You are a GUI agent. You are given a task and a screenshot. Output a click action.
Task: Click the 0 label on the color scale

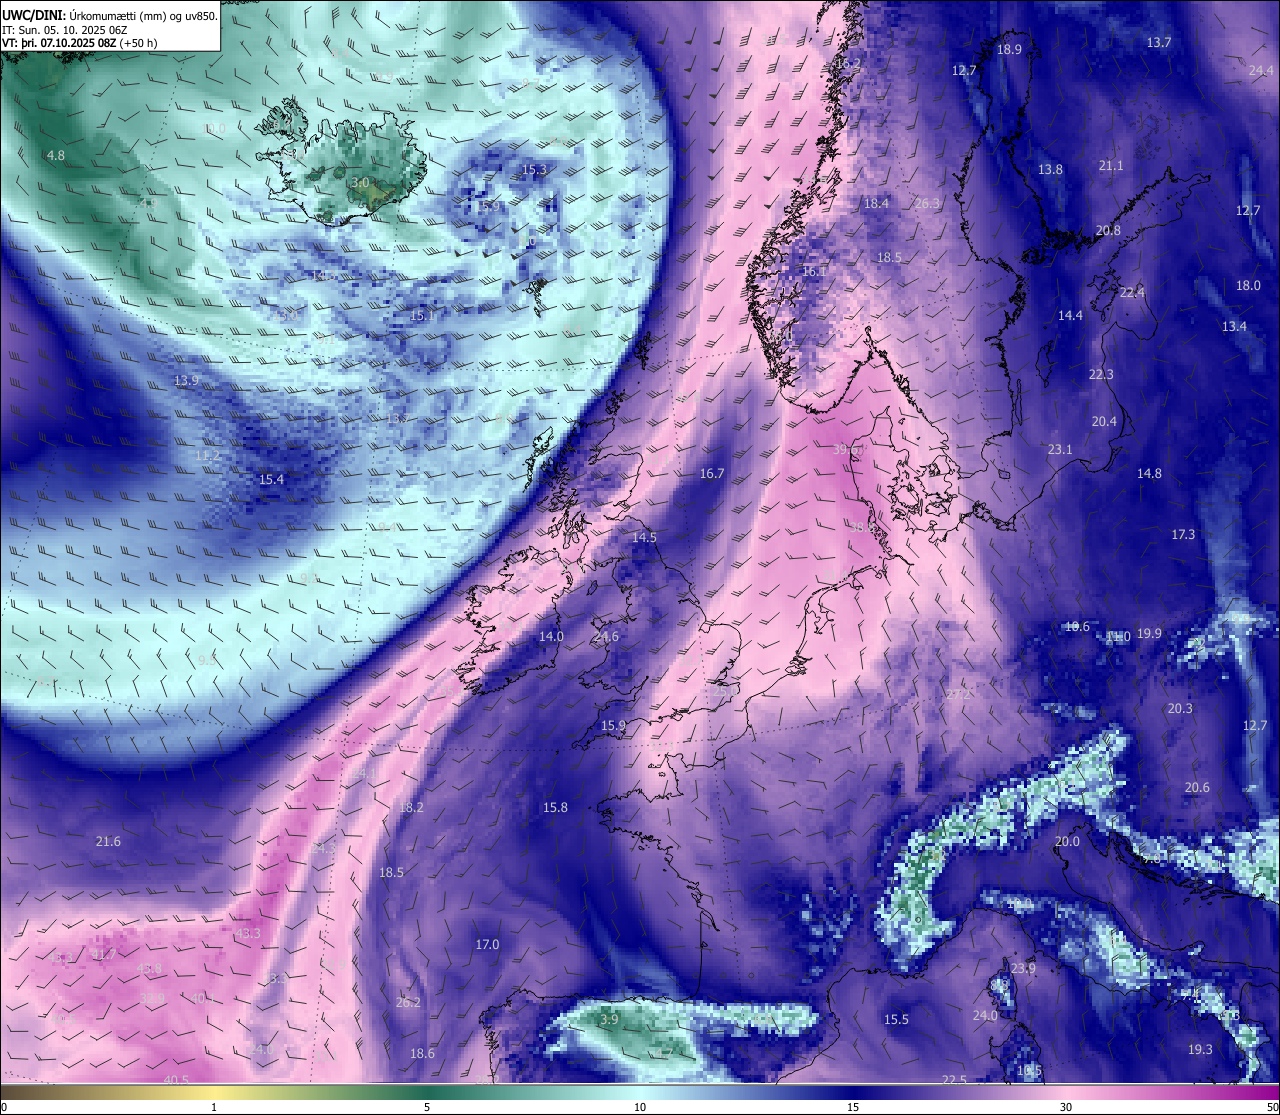point(3,1107)
